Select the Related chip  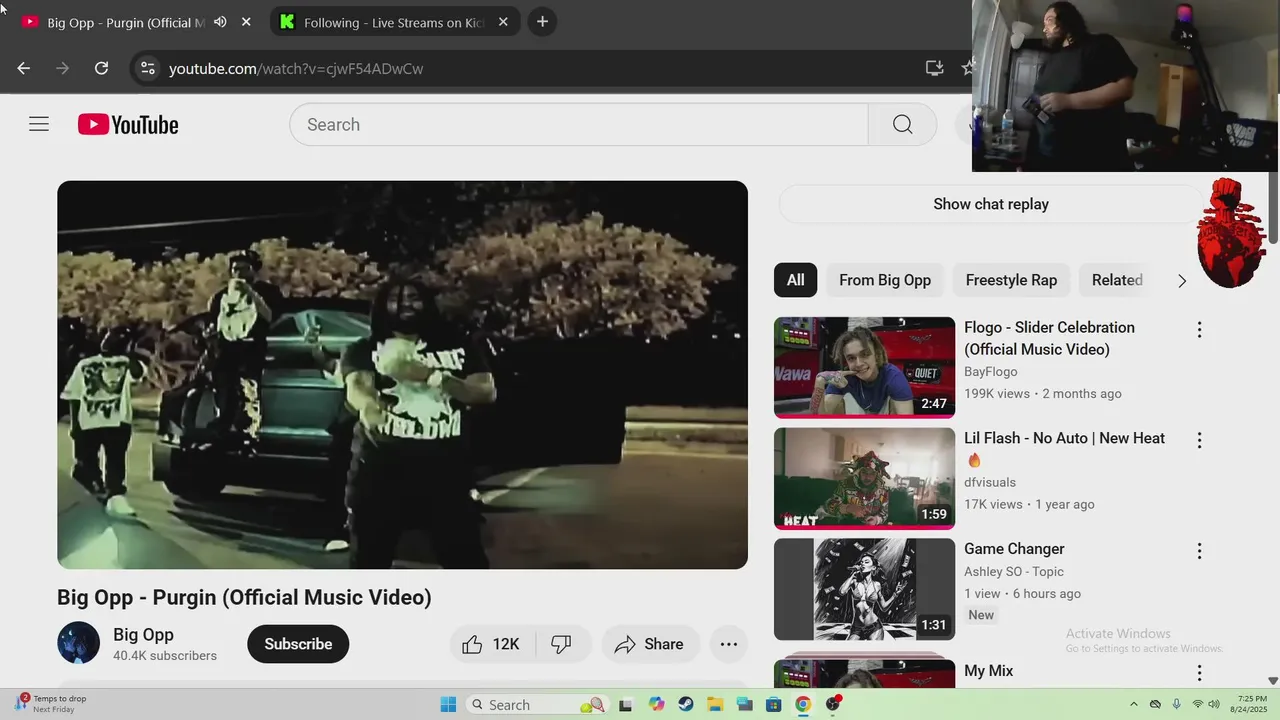[x=1117, y=280]
